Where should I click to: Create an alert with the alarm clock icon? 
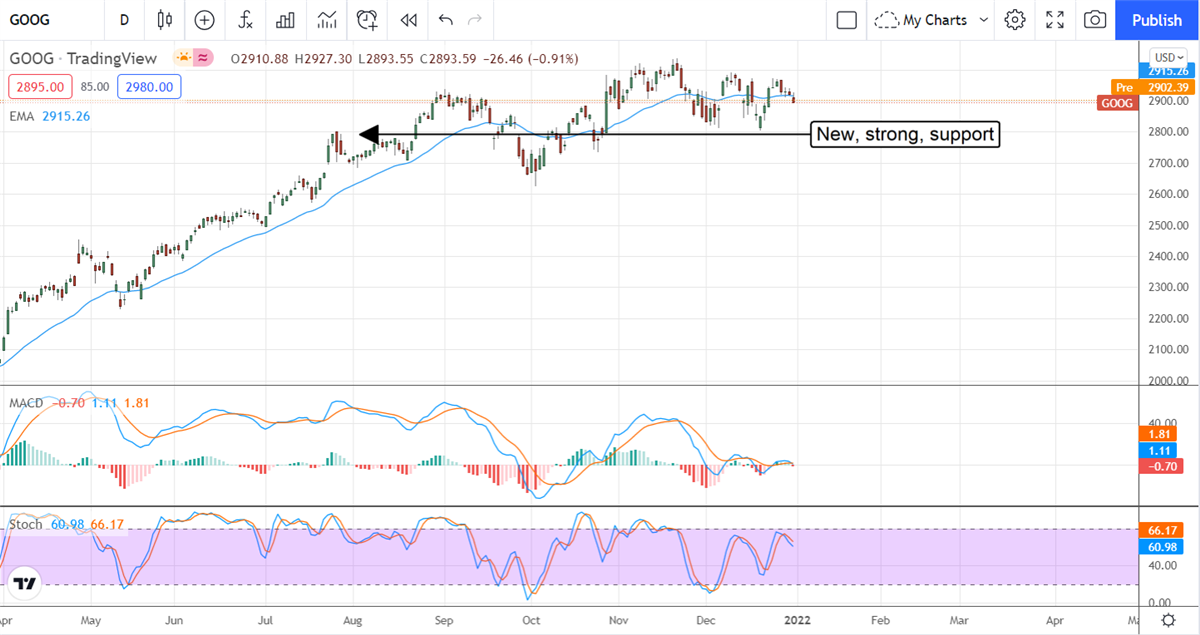[x=368, y=19]
